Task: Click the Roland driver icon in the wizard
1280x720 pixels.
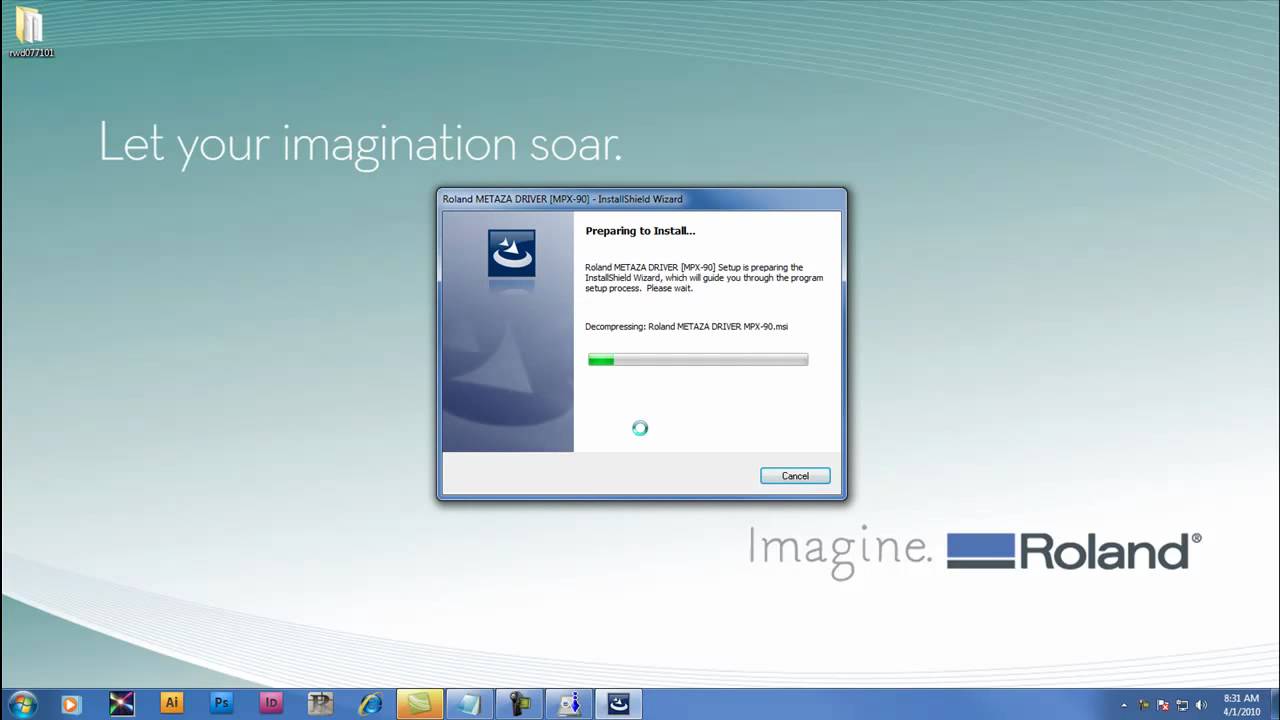Action: [x=511, y=254]
